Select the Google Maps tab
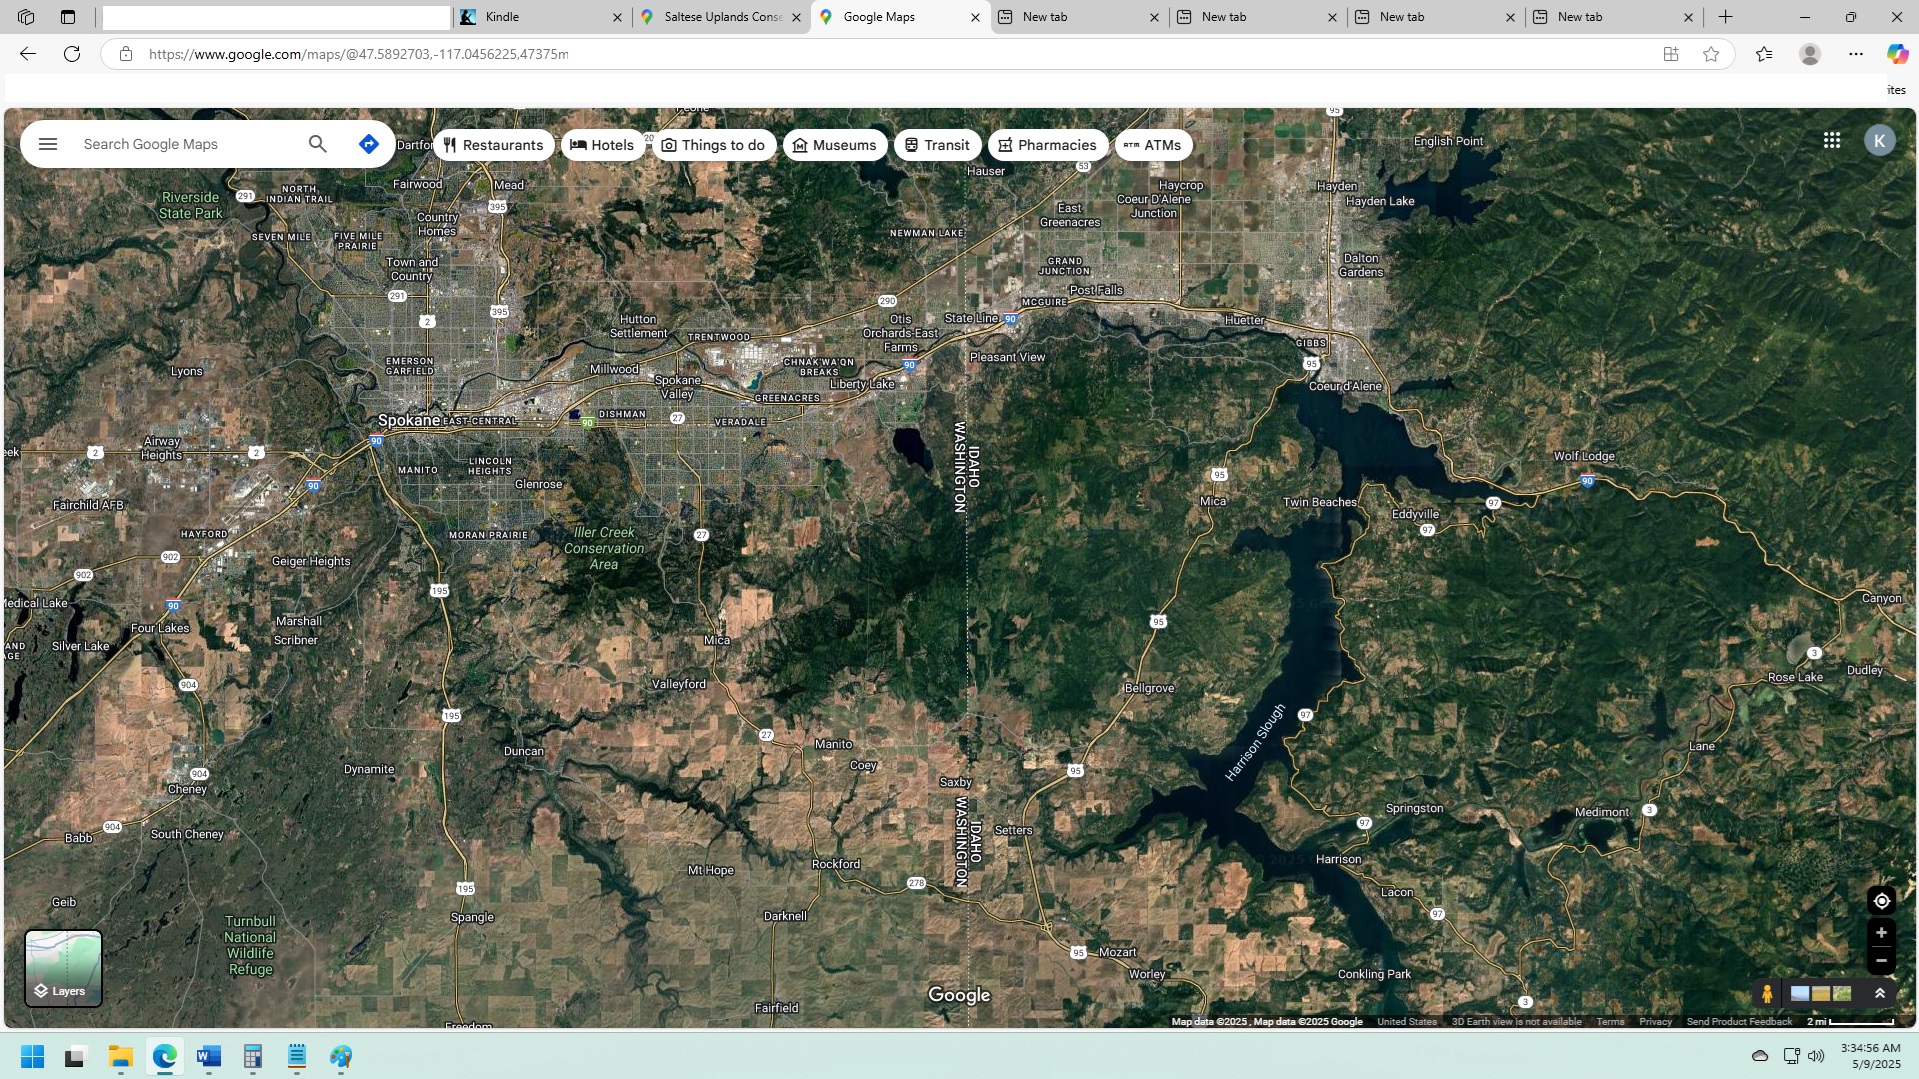The image size is (1919, 1079). 900,17
